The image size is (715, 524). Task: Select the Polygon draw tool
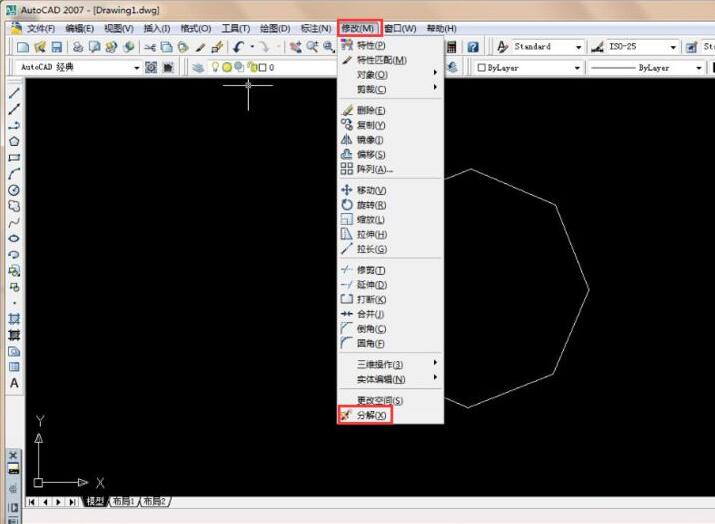14,141
